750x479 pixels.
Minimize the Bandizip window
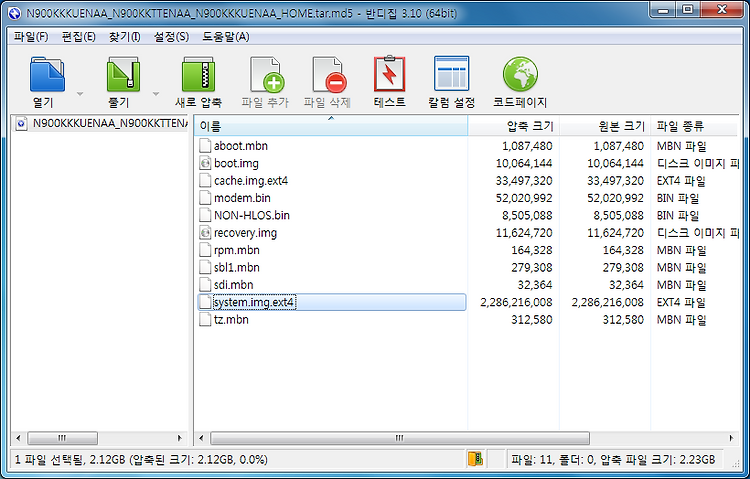[x=664, y=10]
